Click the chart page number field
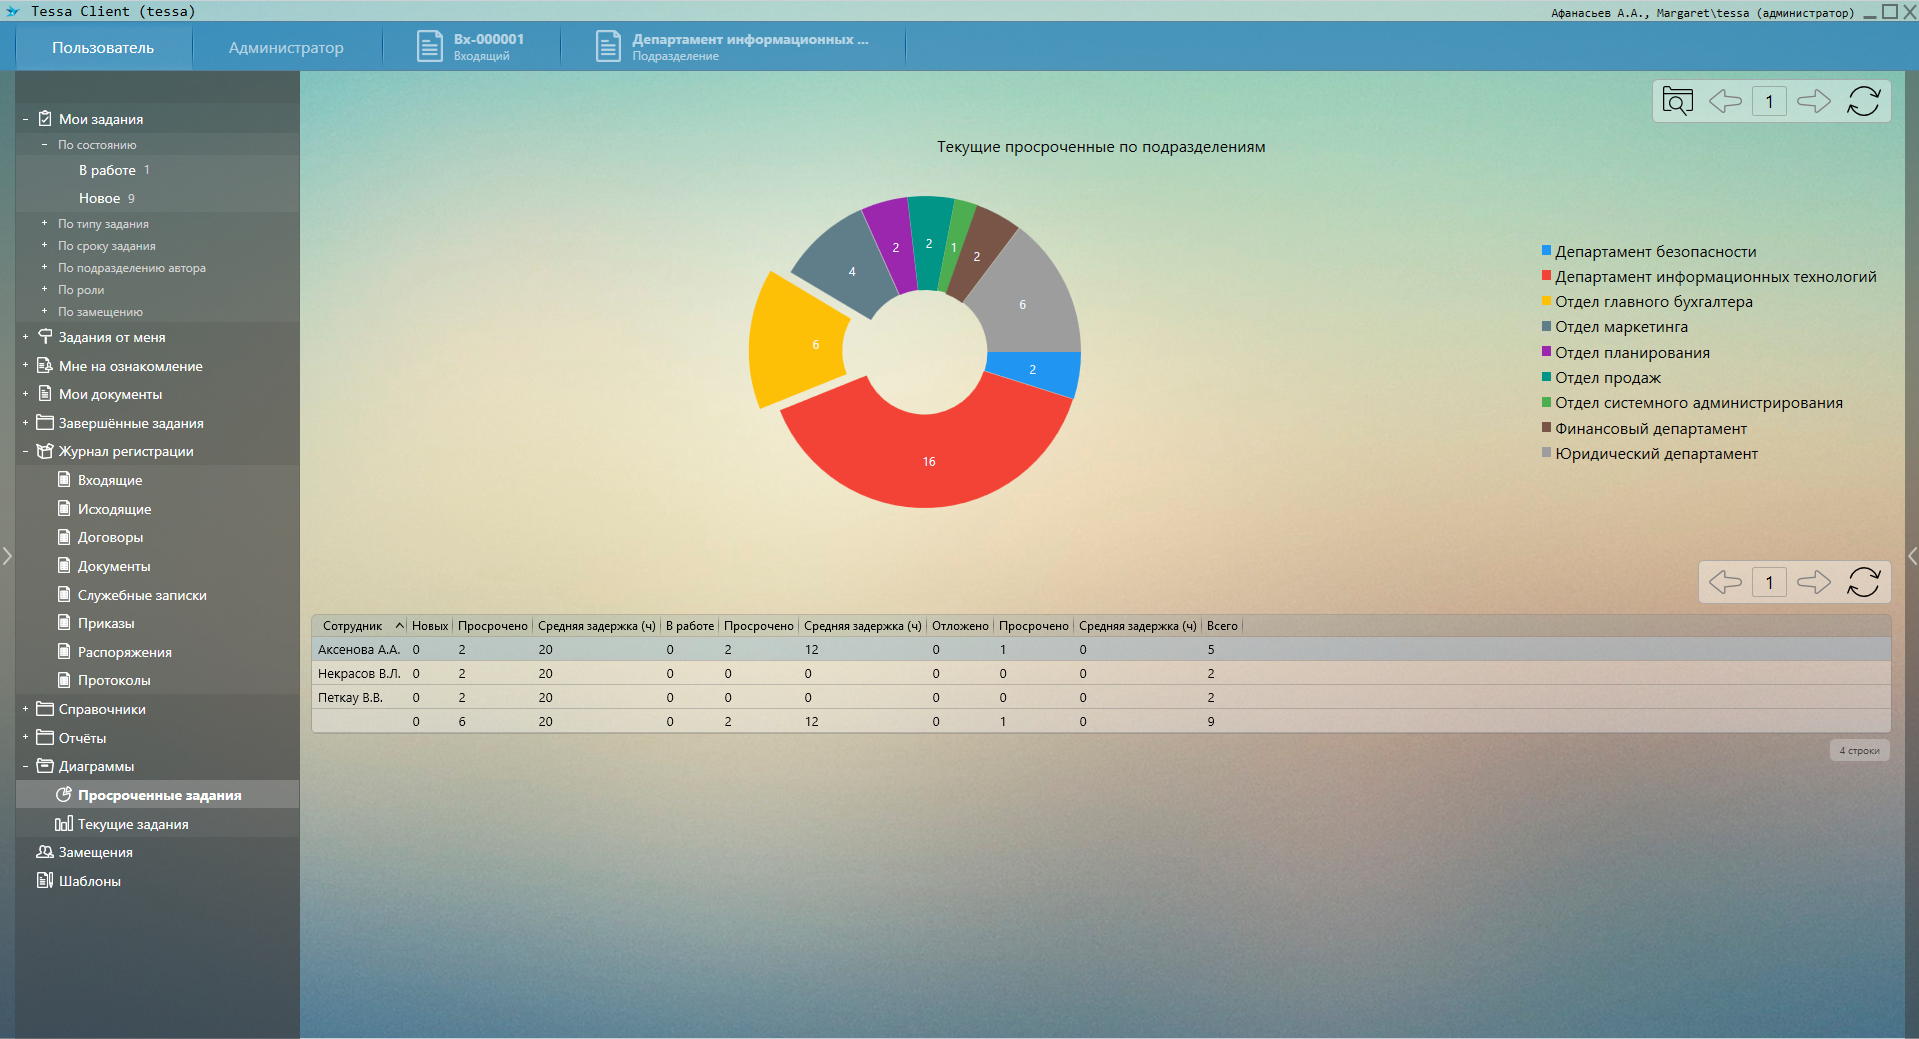This screenshot has height=1039, width=1919. tap(1769, 101)
